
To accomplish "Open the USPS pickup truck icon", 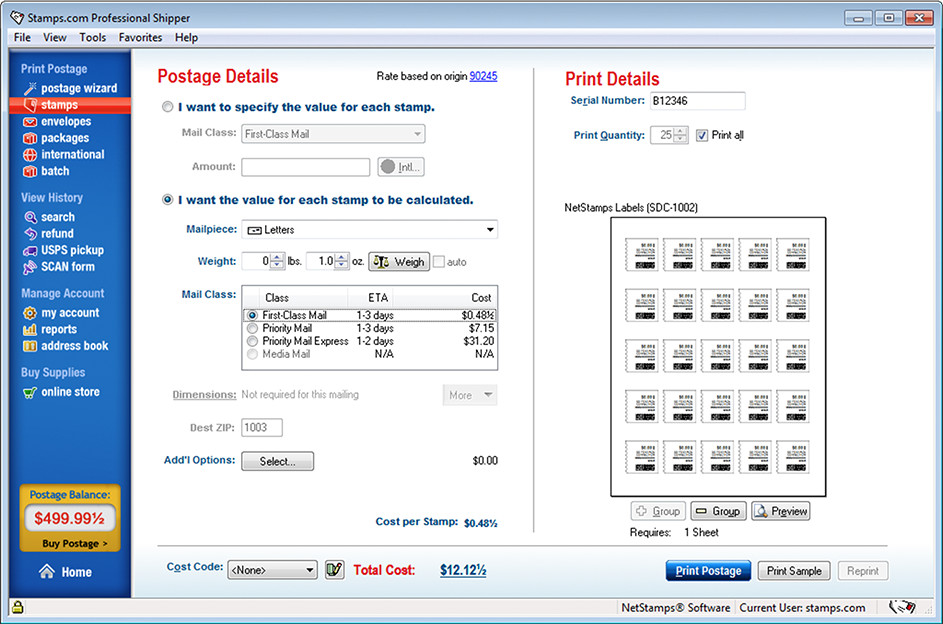I will click(30, 250).
